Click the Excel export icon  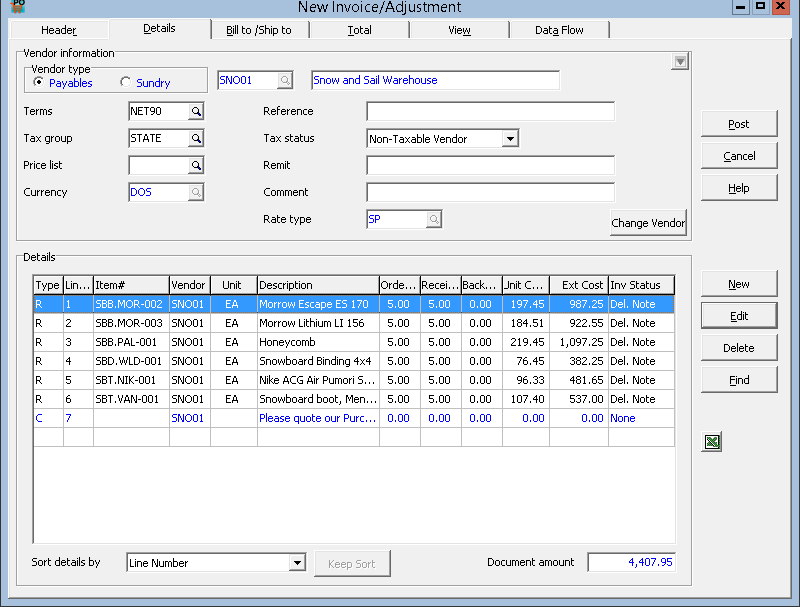tap(712, 442)
